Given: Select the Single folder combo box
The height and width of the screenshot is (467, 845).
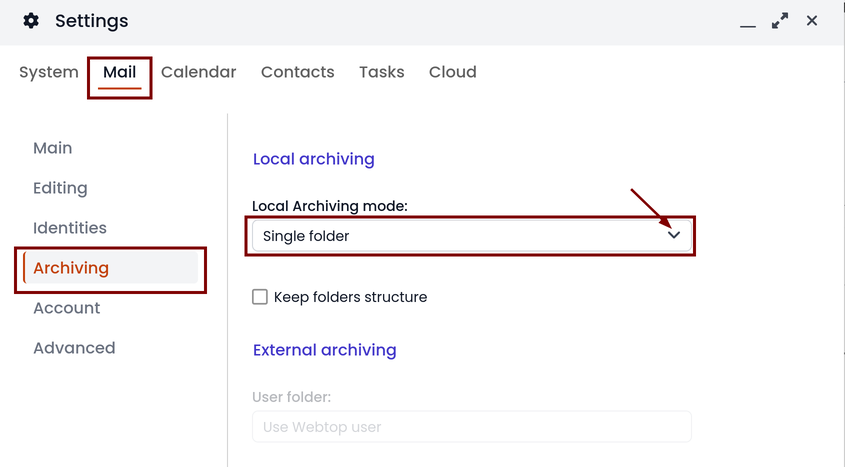Looking at the screenshot, I should 472,236.
